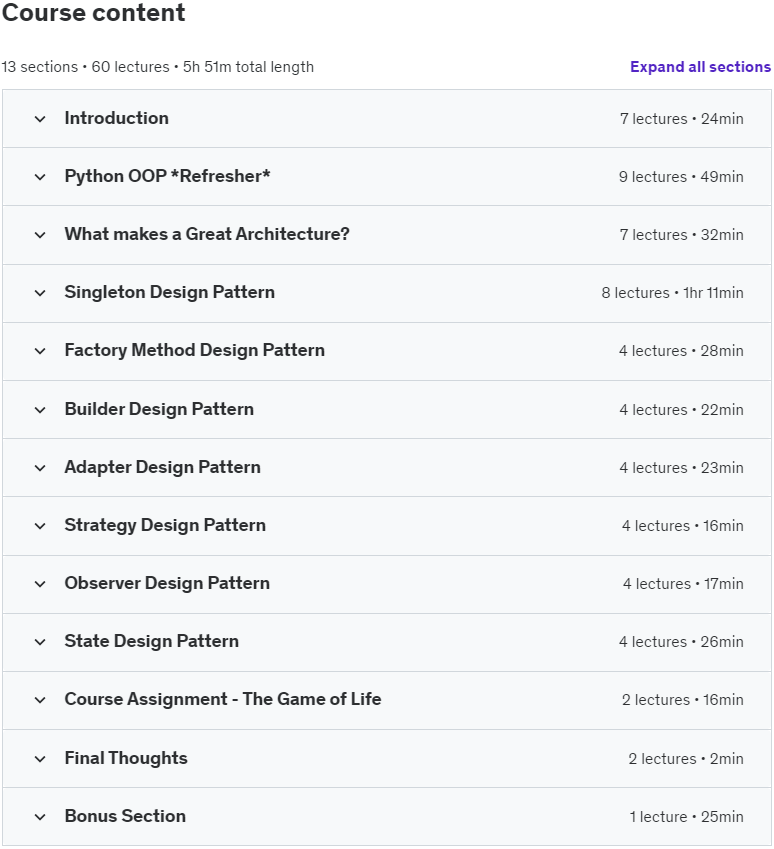Expand the State Design Pattern chevron
The height and width of the screenshot is (849, 774).
point(40,642)
